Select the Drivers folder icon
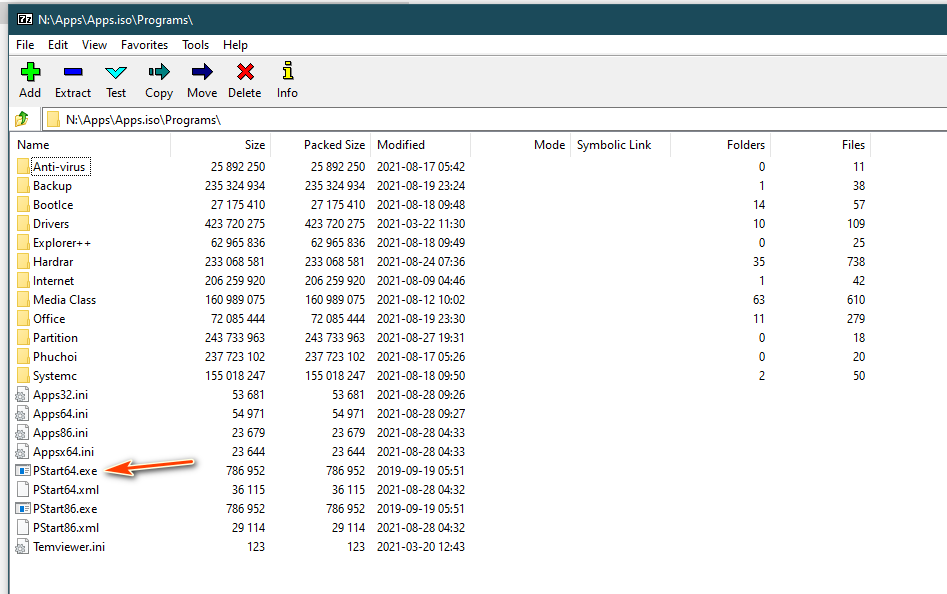This screenshot has height=594, width=947. click(23, 223)
